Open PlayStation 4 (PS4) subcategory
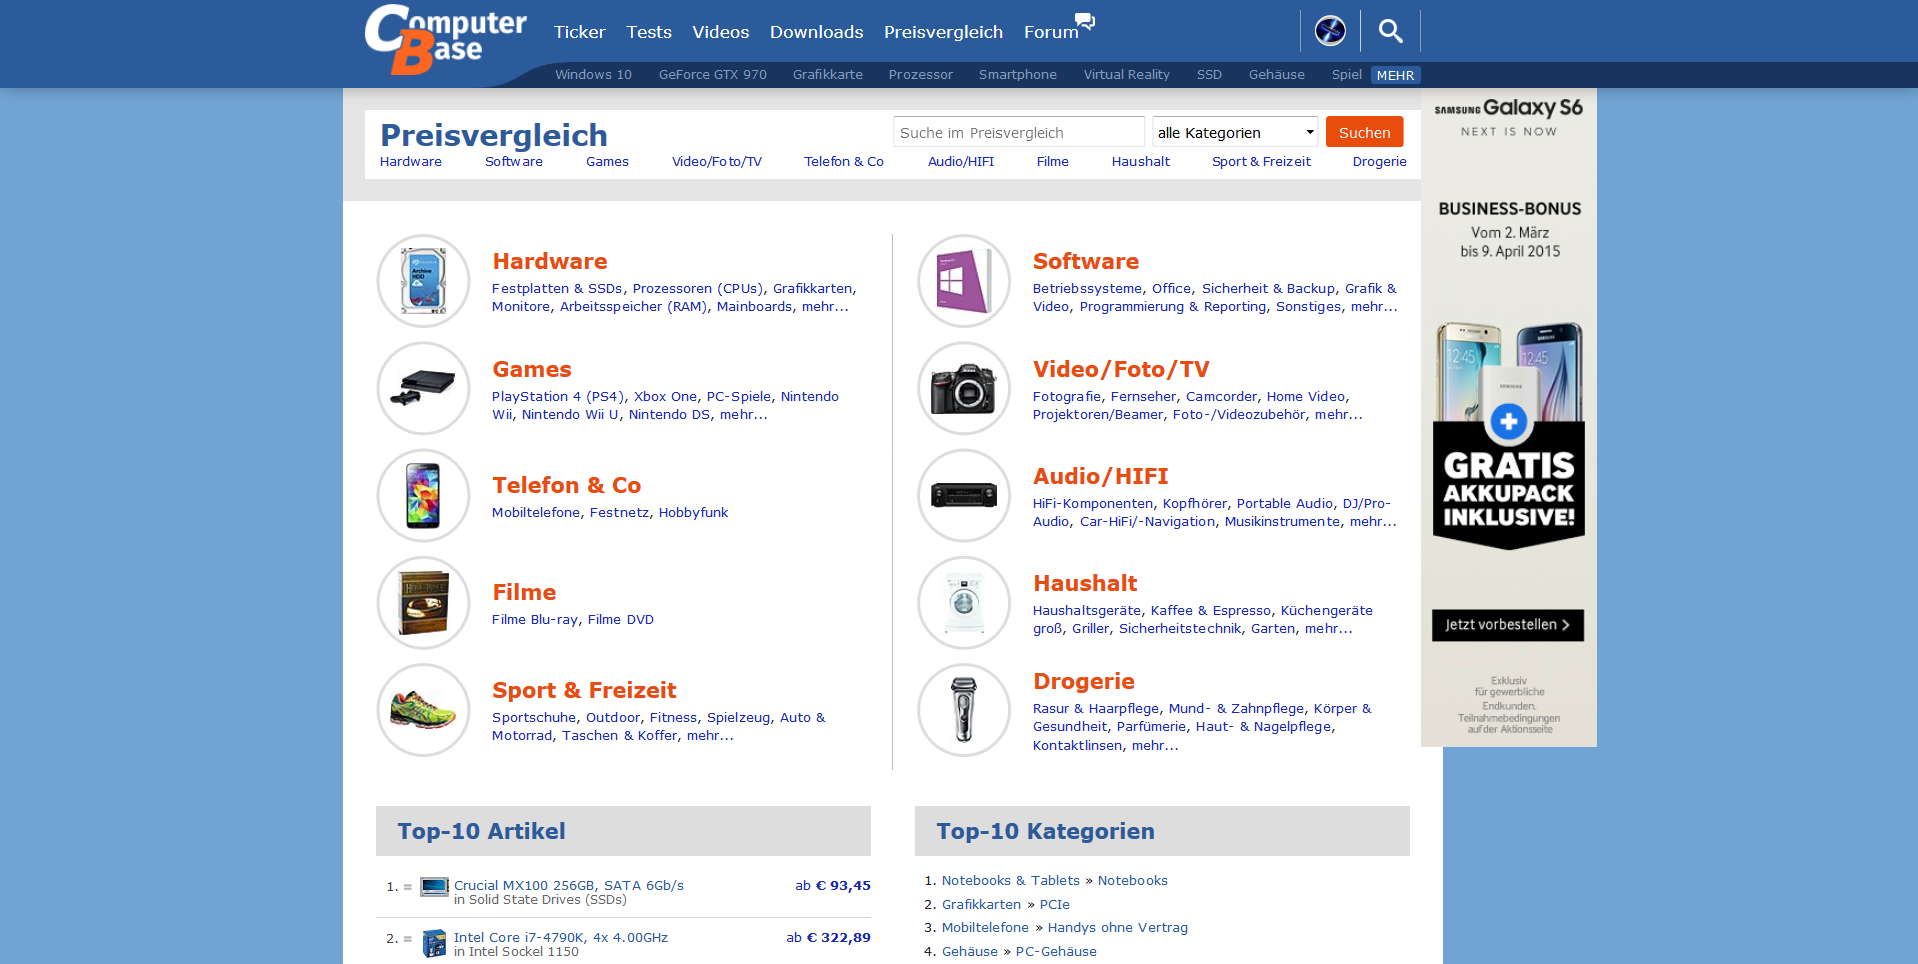The height and width of the screenshot is (964, 1918). [558, 397]
